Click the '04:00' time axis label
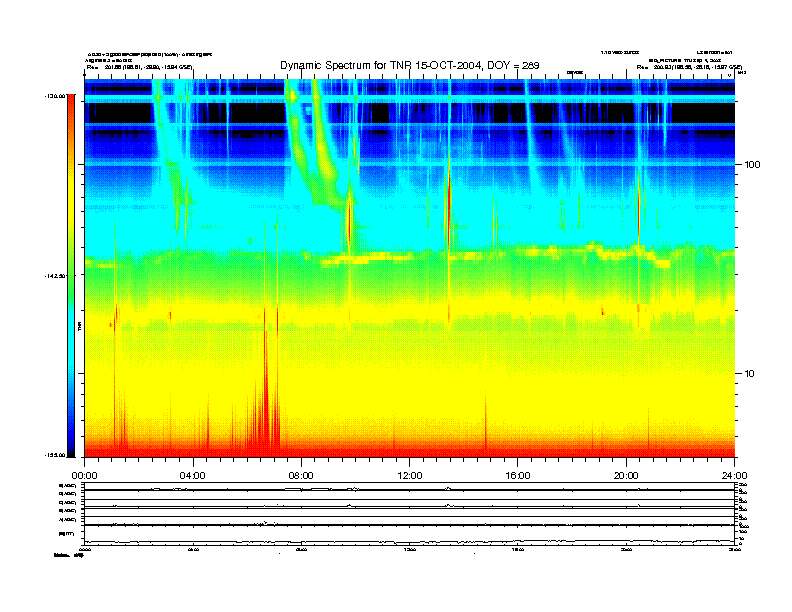Screen dimensions: 792x612 tap(193, 476)
